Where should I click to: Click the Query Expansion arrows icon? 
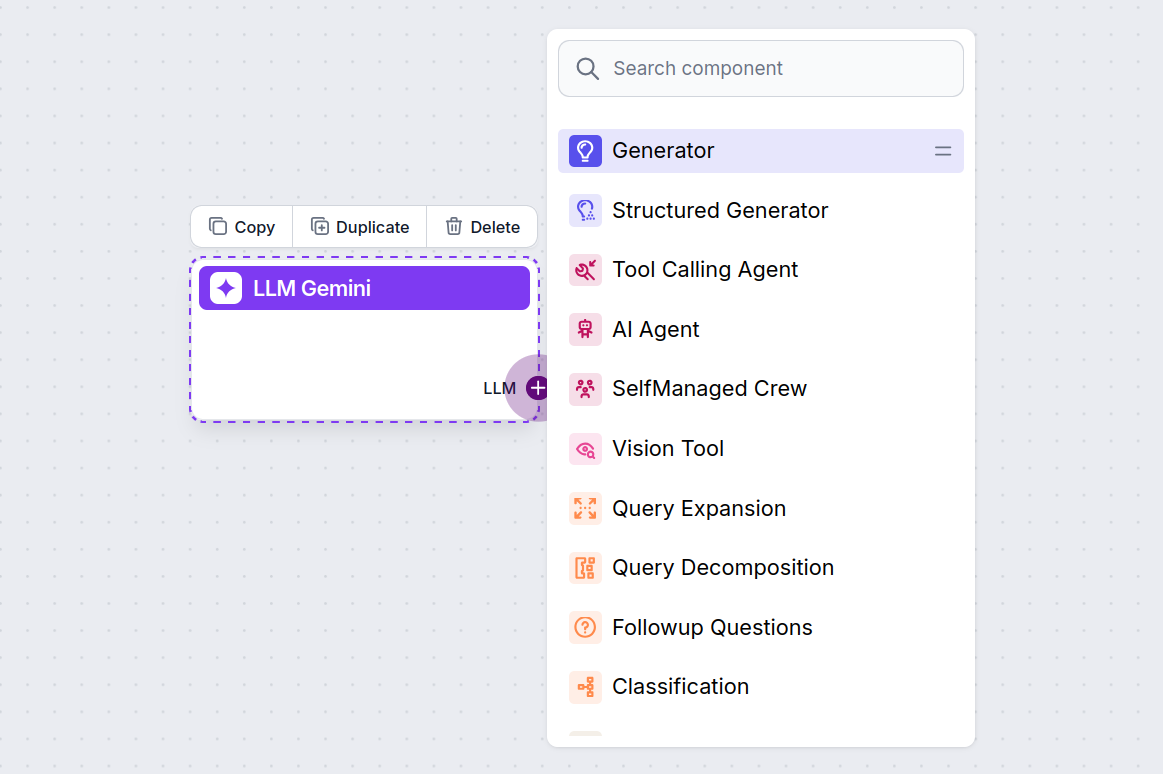click(585, 508)
